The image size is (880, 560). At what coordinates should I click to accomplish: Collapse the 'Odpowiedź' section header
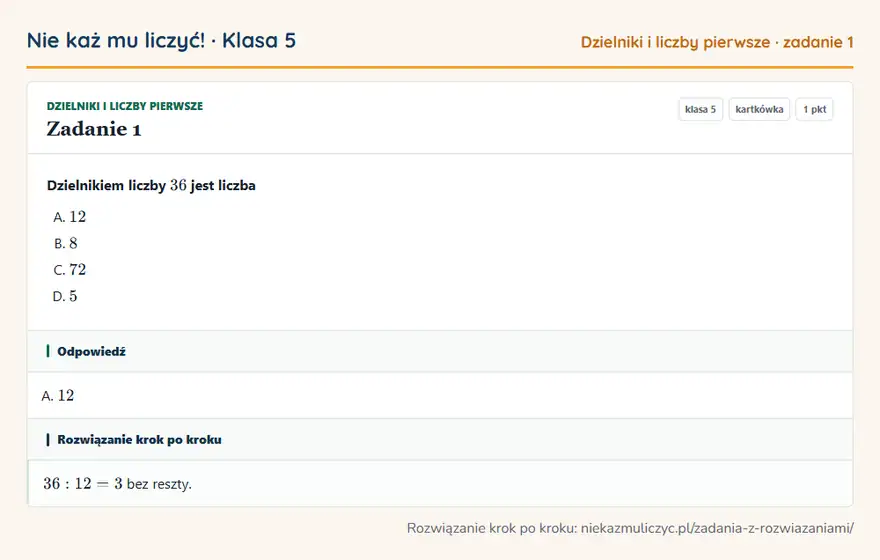pos(440,351)
